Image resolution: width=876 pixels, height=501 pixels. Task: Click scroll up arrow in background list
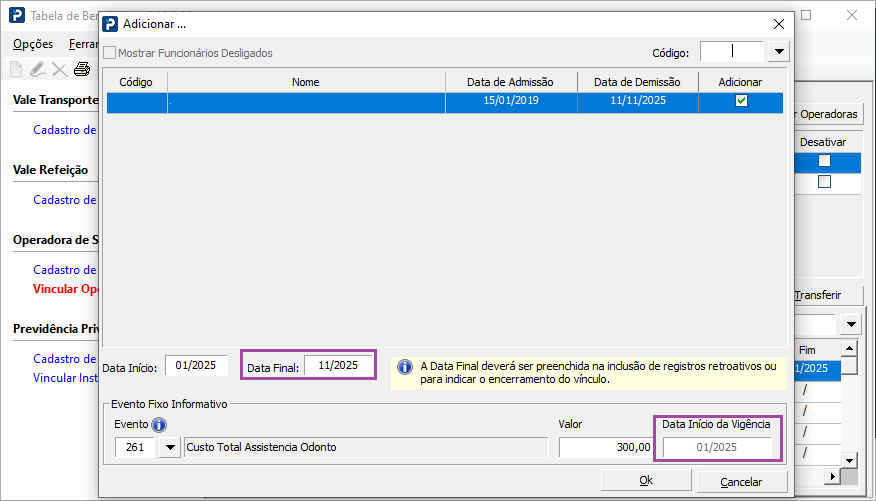849,349
